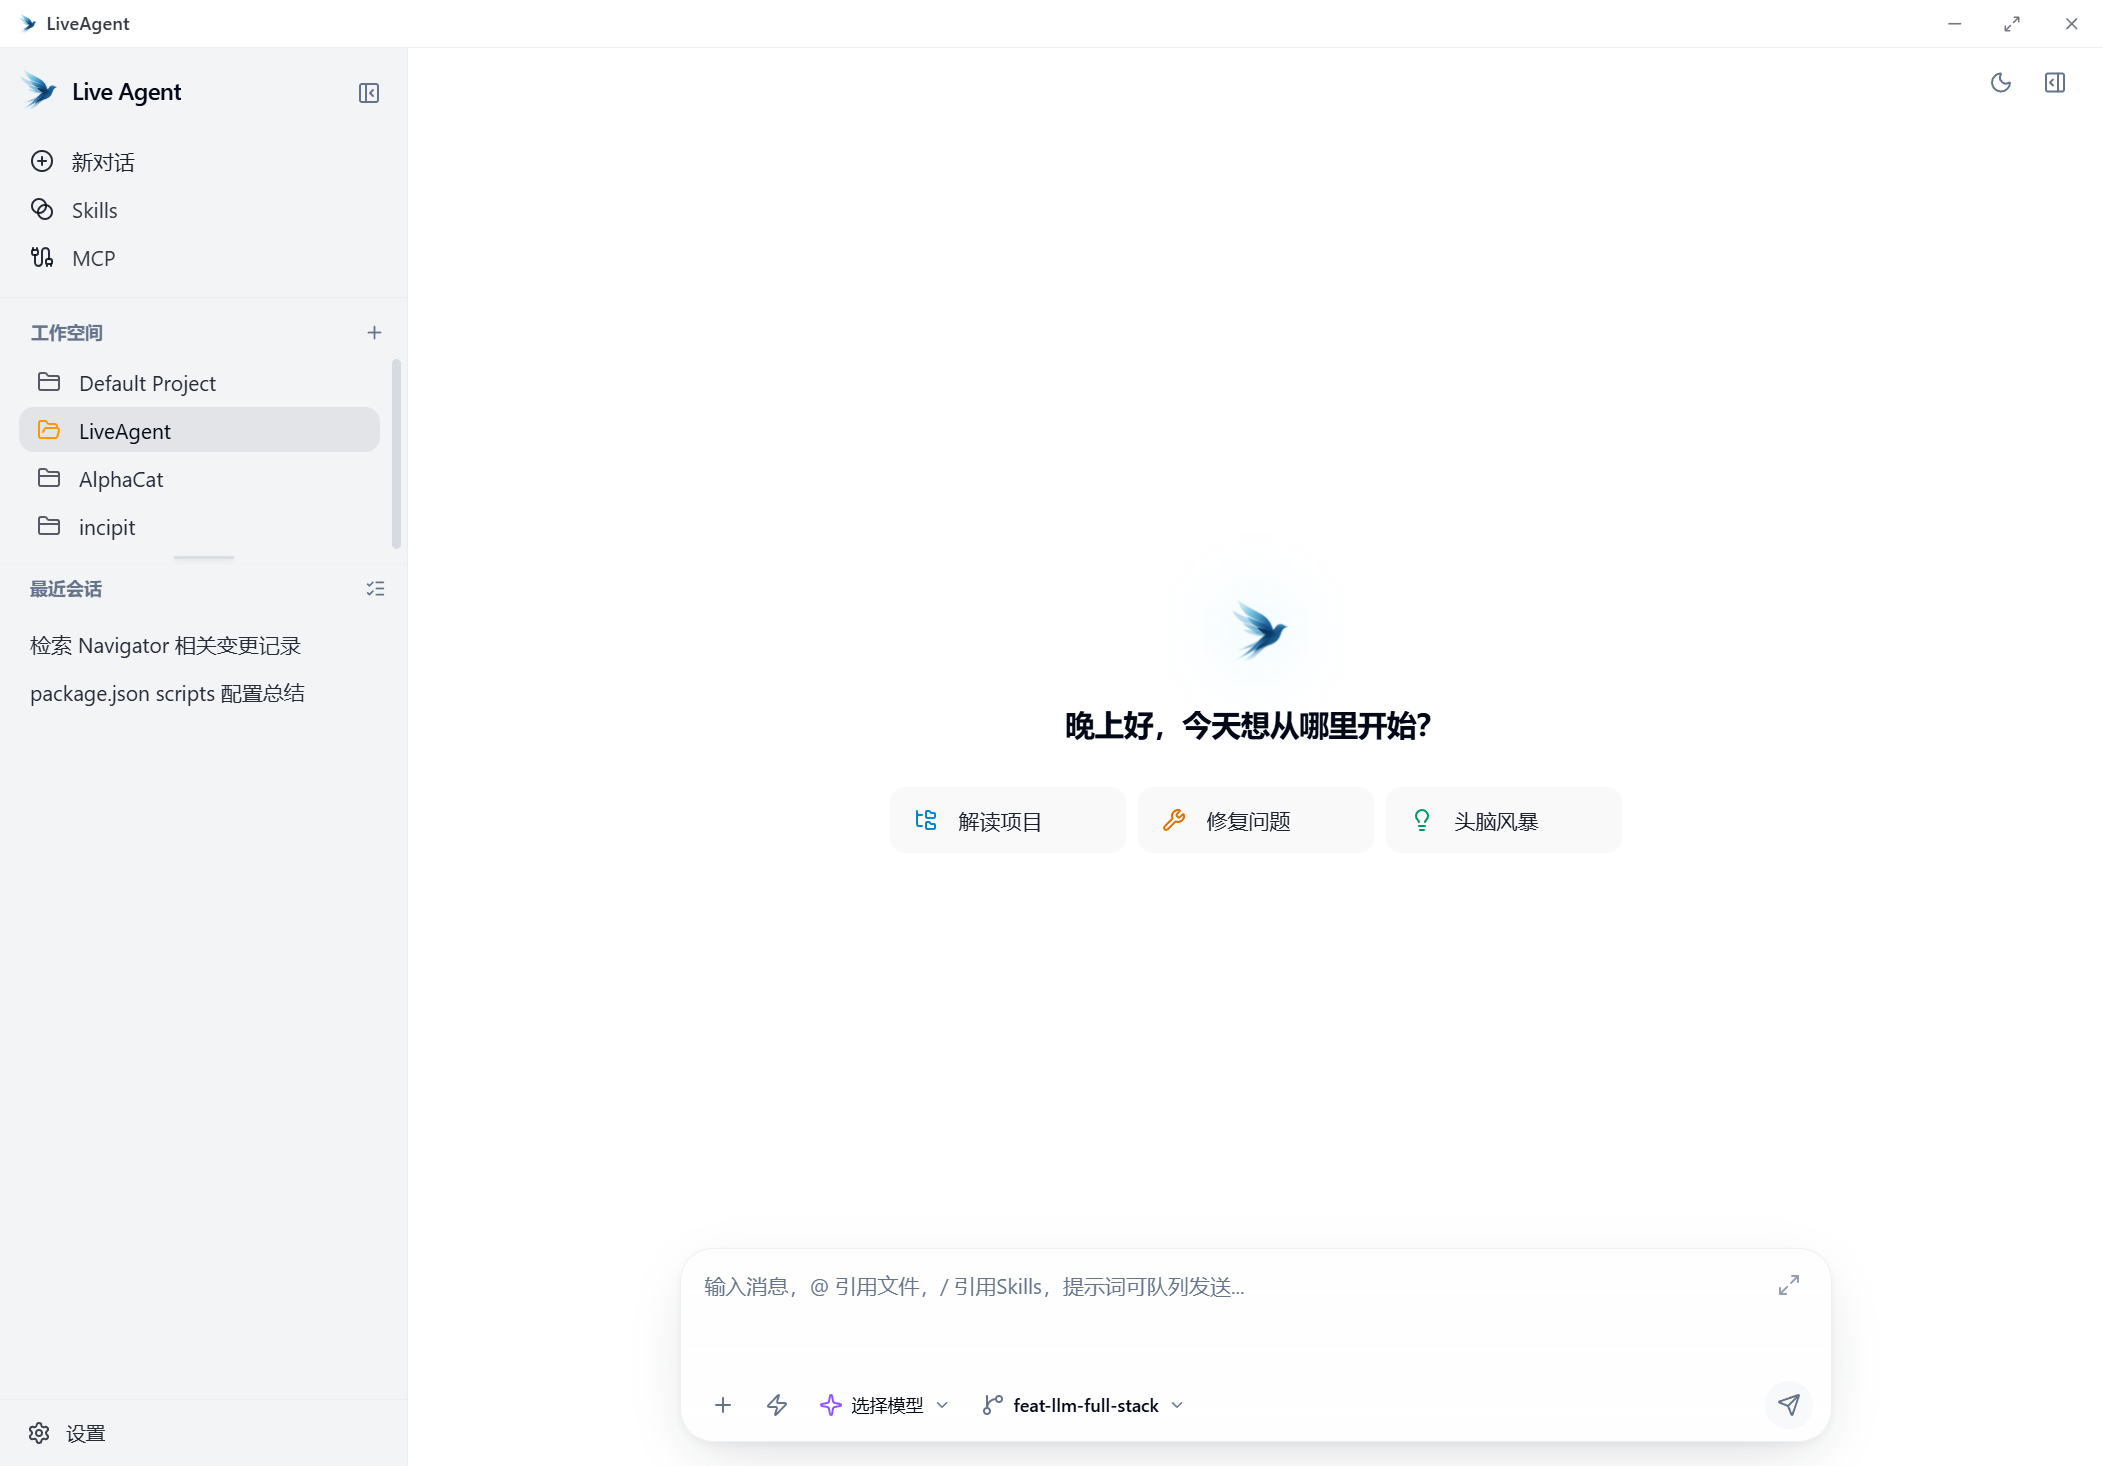Close the LiveAgent window
Image resolution: width=2103 pixels, height=1466 pixels.
click(2071, 23)
